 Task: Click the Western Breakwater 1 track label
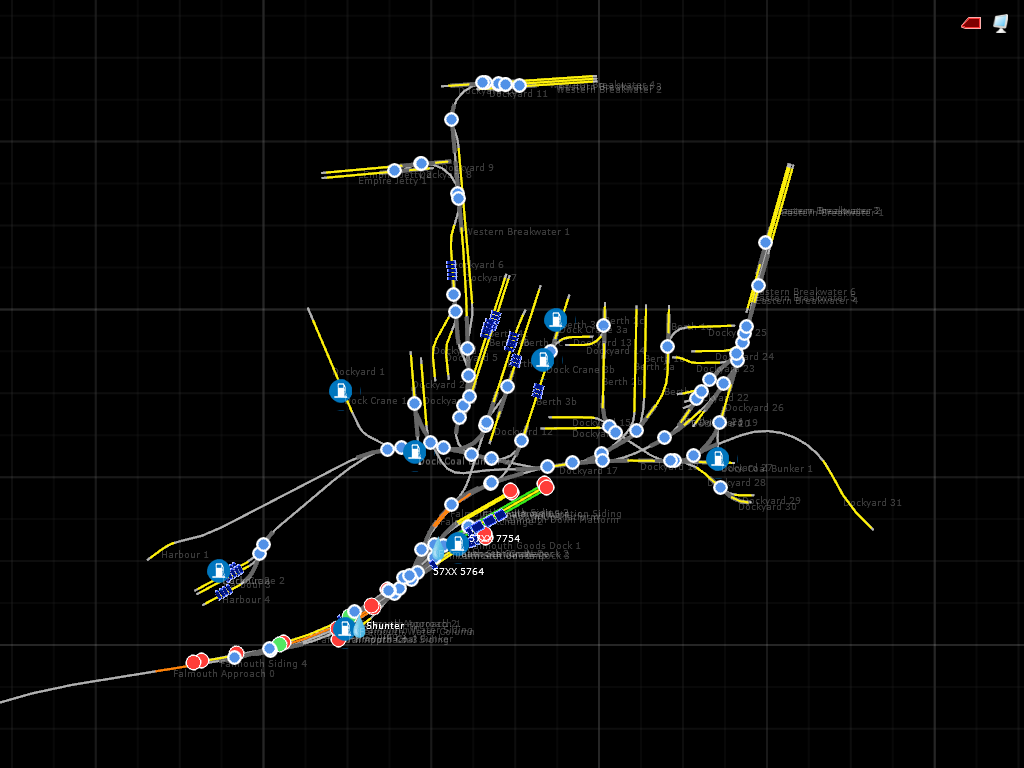click(x=518, y=232)
